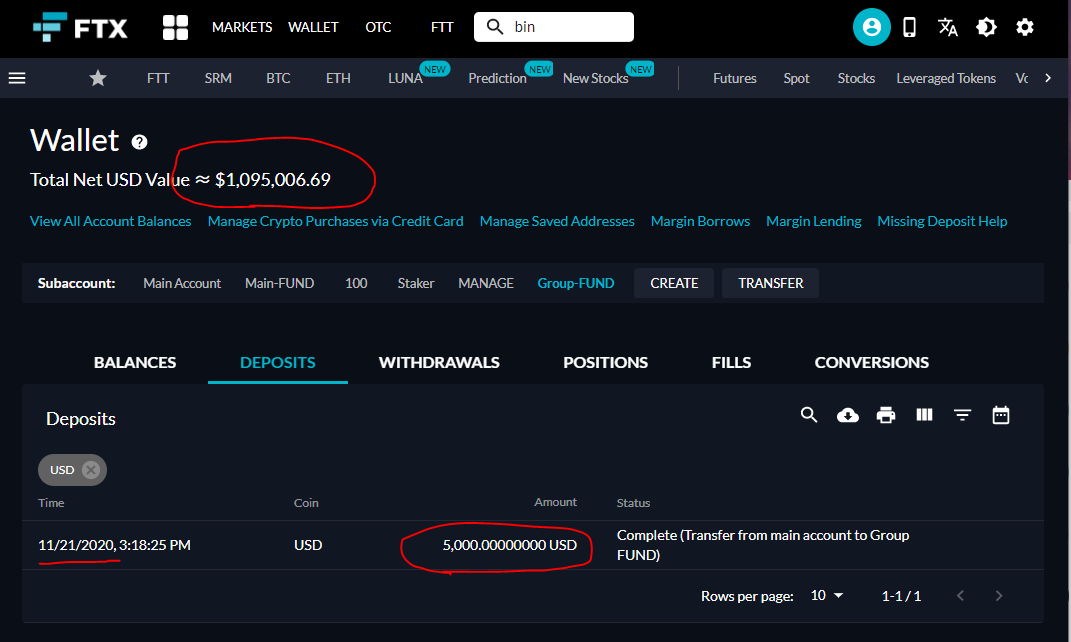
Task: Select the MANAGE subaccount
Action: [486, 283]
